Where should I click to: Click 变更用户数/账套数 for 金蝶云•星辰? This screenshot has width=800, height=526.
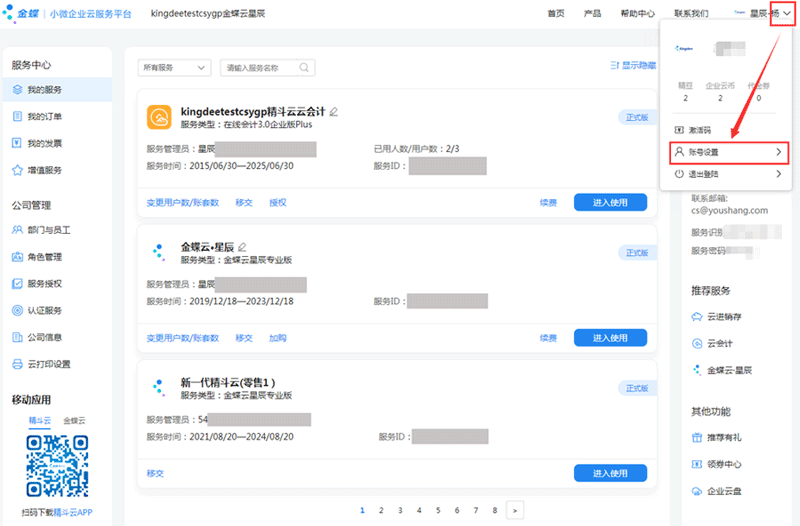point(183,338)
